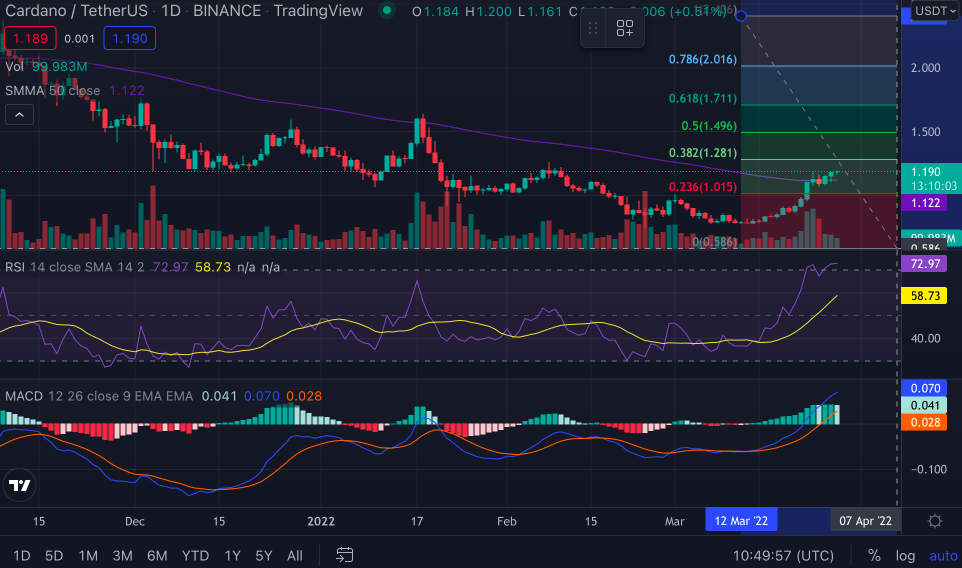Click the purple 1.122 SMMA axis label
Viewport: 962px width, 568px height.
[925, 202]
